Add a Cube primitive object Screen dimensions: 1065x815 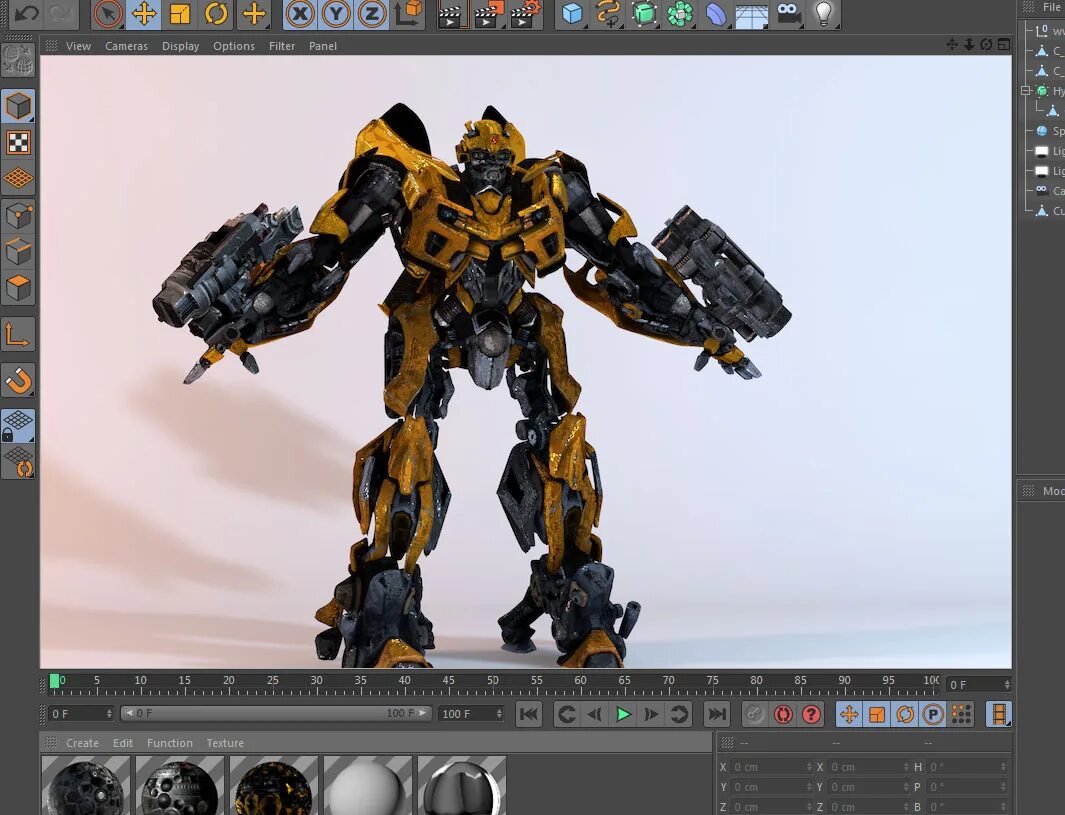pyautogui.click(x=572, y=14)
